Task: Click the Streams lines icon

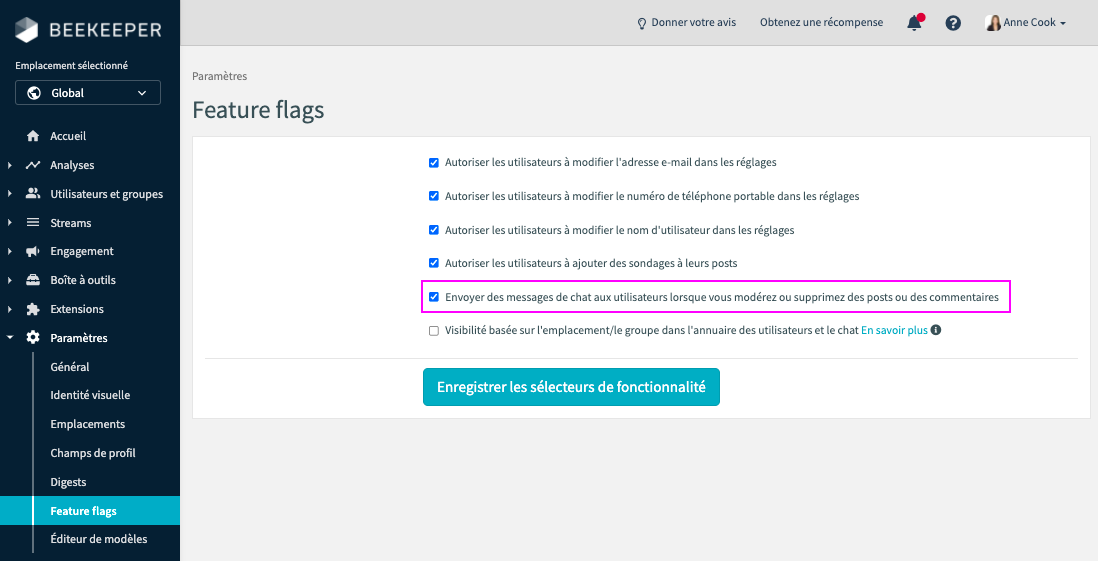Action: pyautogui.click(x=33, y=223)
